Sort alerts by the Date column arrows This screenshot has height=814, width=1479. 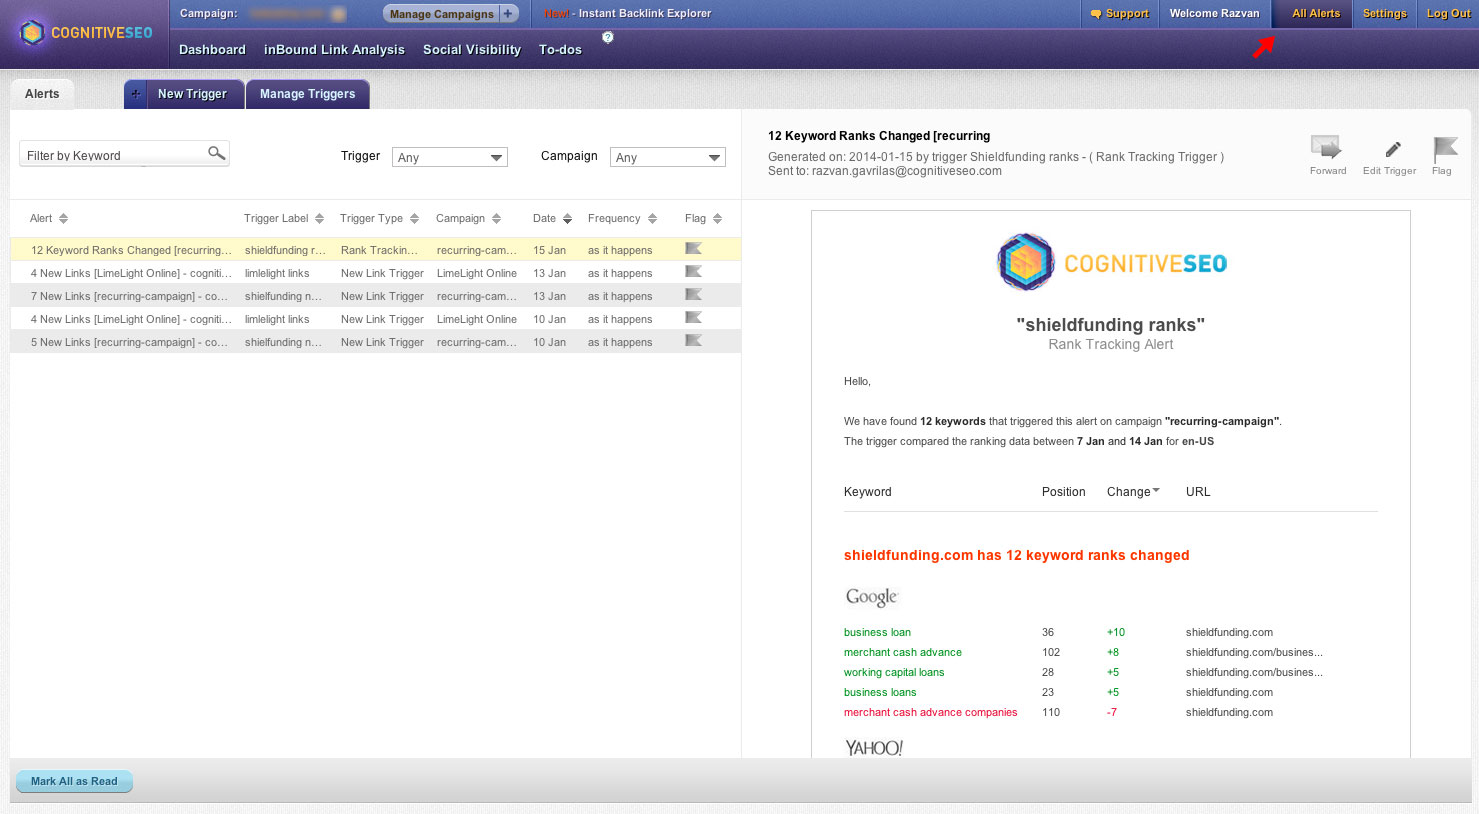pyautogui.click(x=567, y=219)
